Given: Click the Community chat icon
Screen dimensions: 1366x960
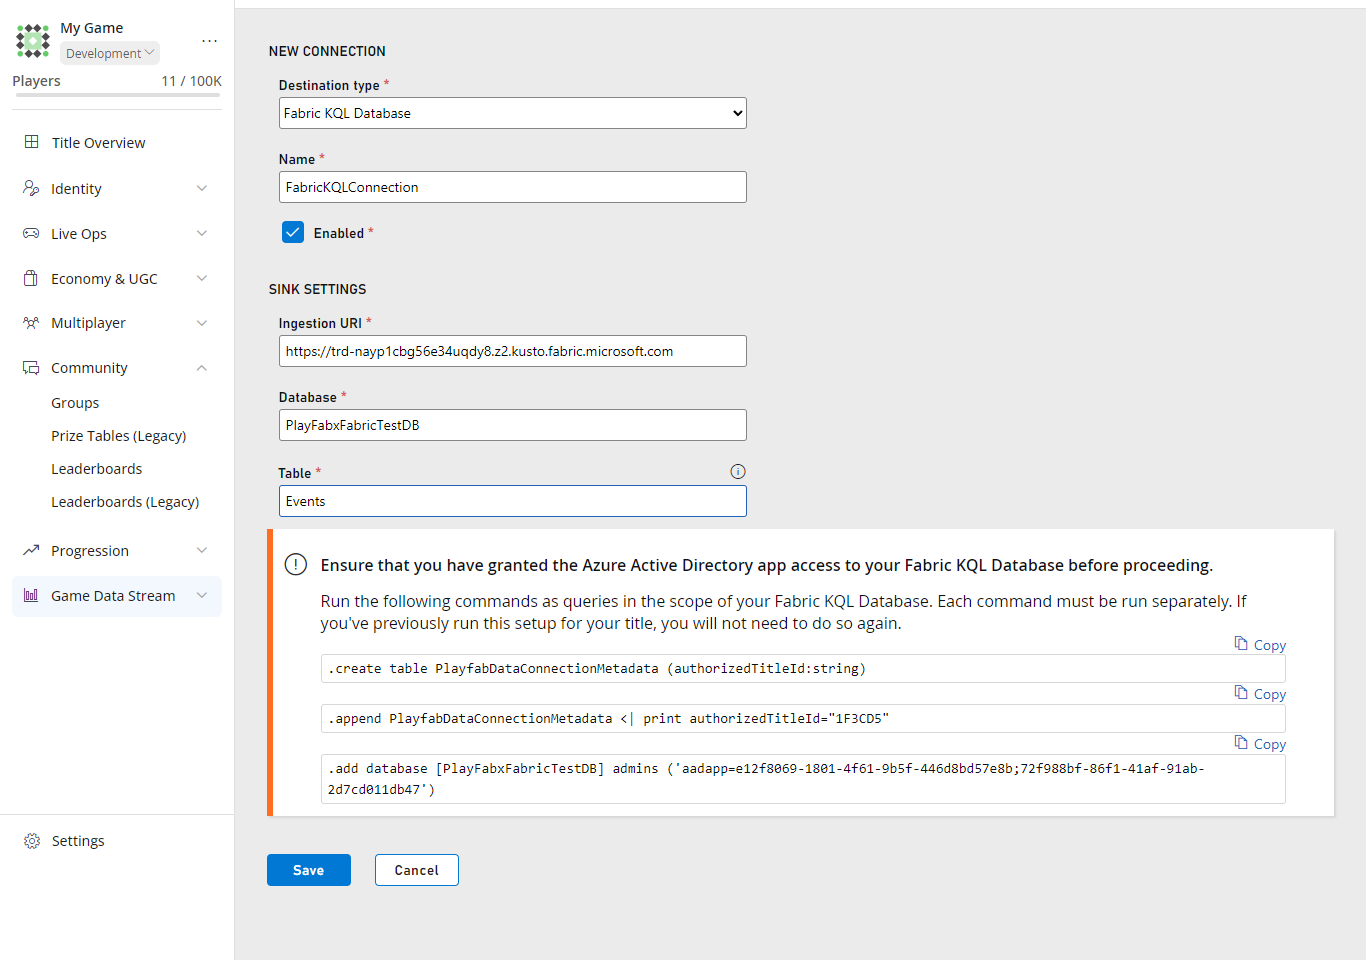Looking at the screenshot, I should coord(31,367).
